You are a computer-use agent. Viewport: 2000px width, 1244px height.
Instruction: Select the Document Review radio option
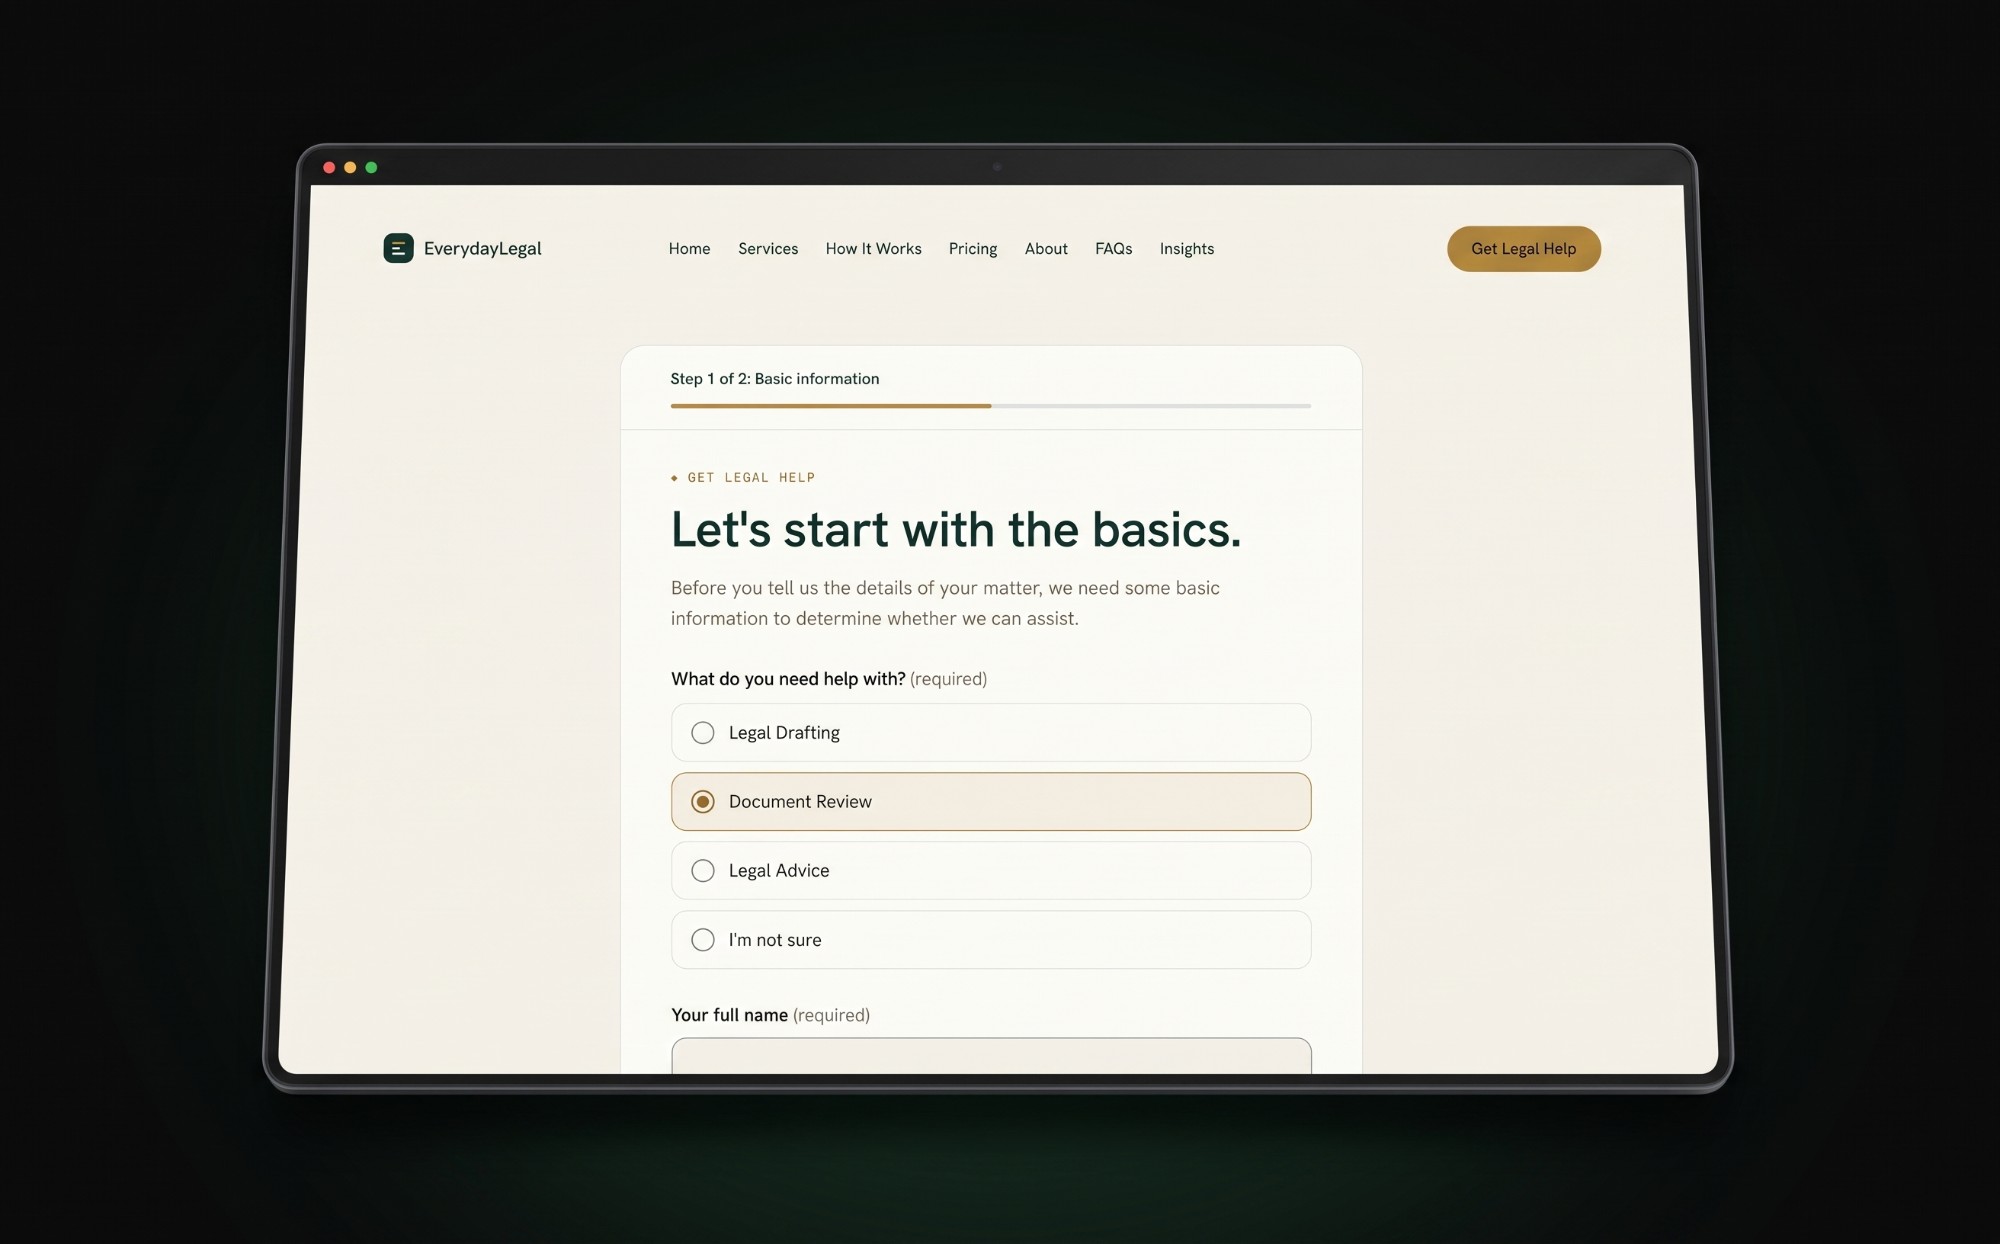click(991, 801)
